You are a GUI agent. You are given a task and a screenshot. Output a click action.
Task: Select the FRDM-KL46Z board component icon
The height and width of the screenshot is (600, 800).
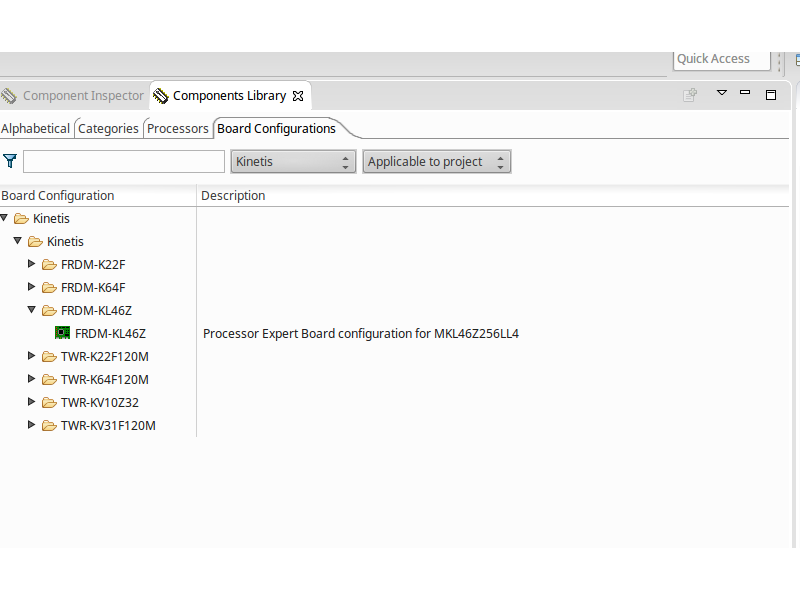62,332
